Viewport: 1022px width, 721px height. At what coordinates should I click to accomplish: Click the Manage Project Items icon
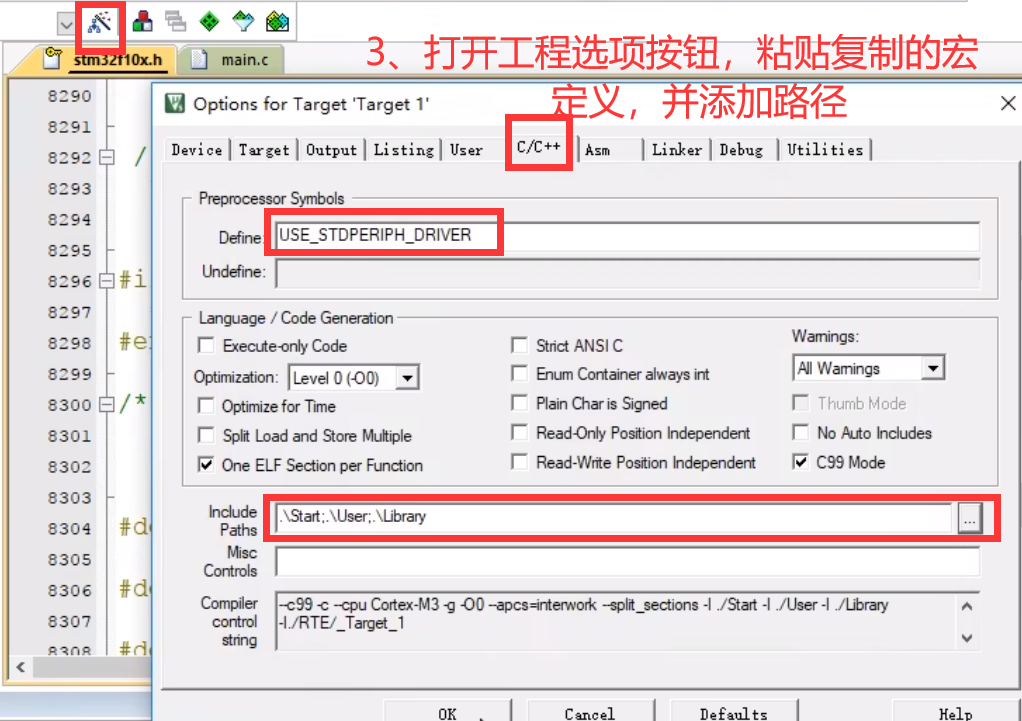click(x=142, y=22)
